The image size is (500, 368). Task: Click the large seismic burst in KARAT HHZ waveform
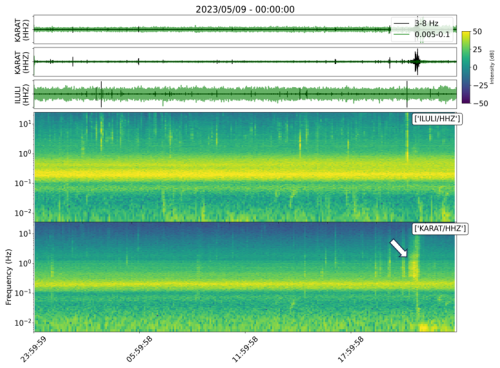pos(417,61)
